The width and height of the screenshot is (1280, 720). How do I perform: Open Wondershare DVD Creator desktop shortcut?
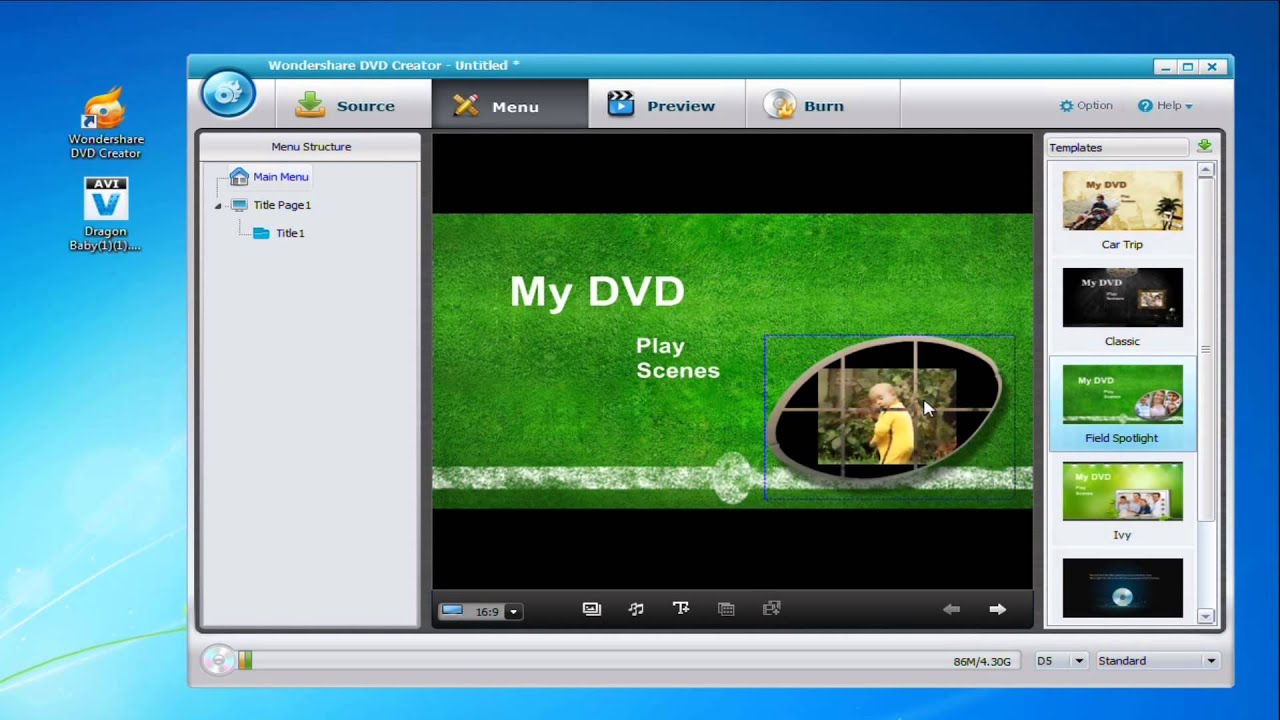tap(106, 124)
